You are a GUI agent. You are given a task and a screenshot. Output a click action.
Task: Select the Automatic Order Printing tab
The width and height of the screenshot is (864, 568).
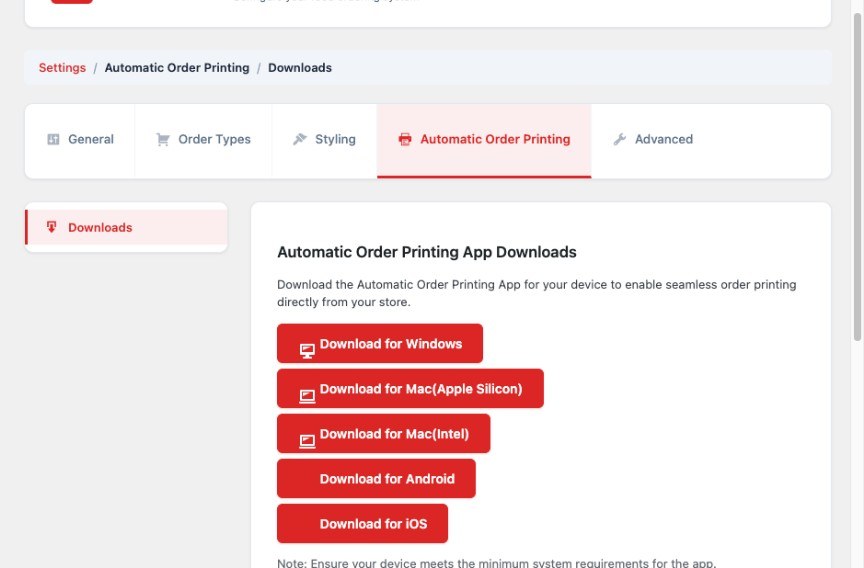point(484,140)
